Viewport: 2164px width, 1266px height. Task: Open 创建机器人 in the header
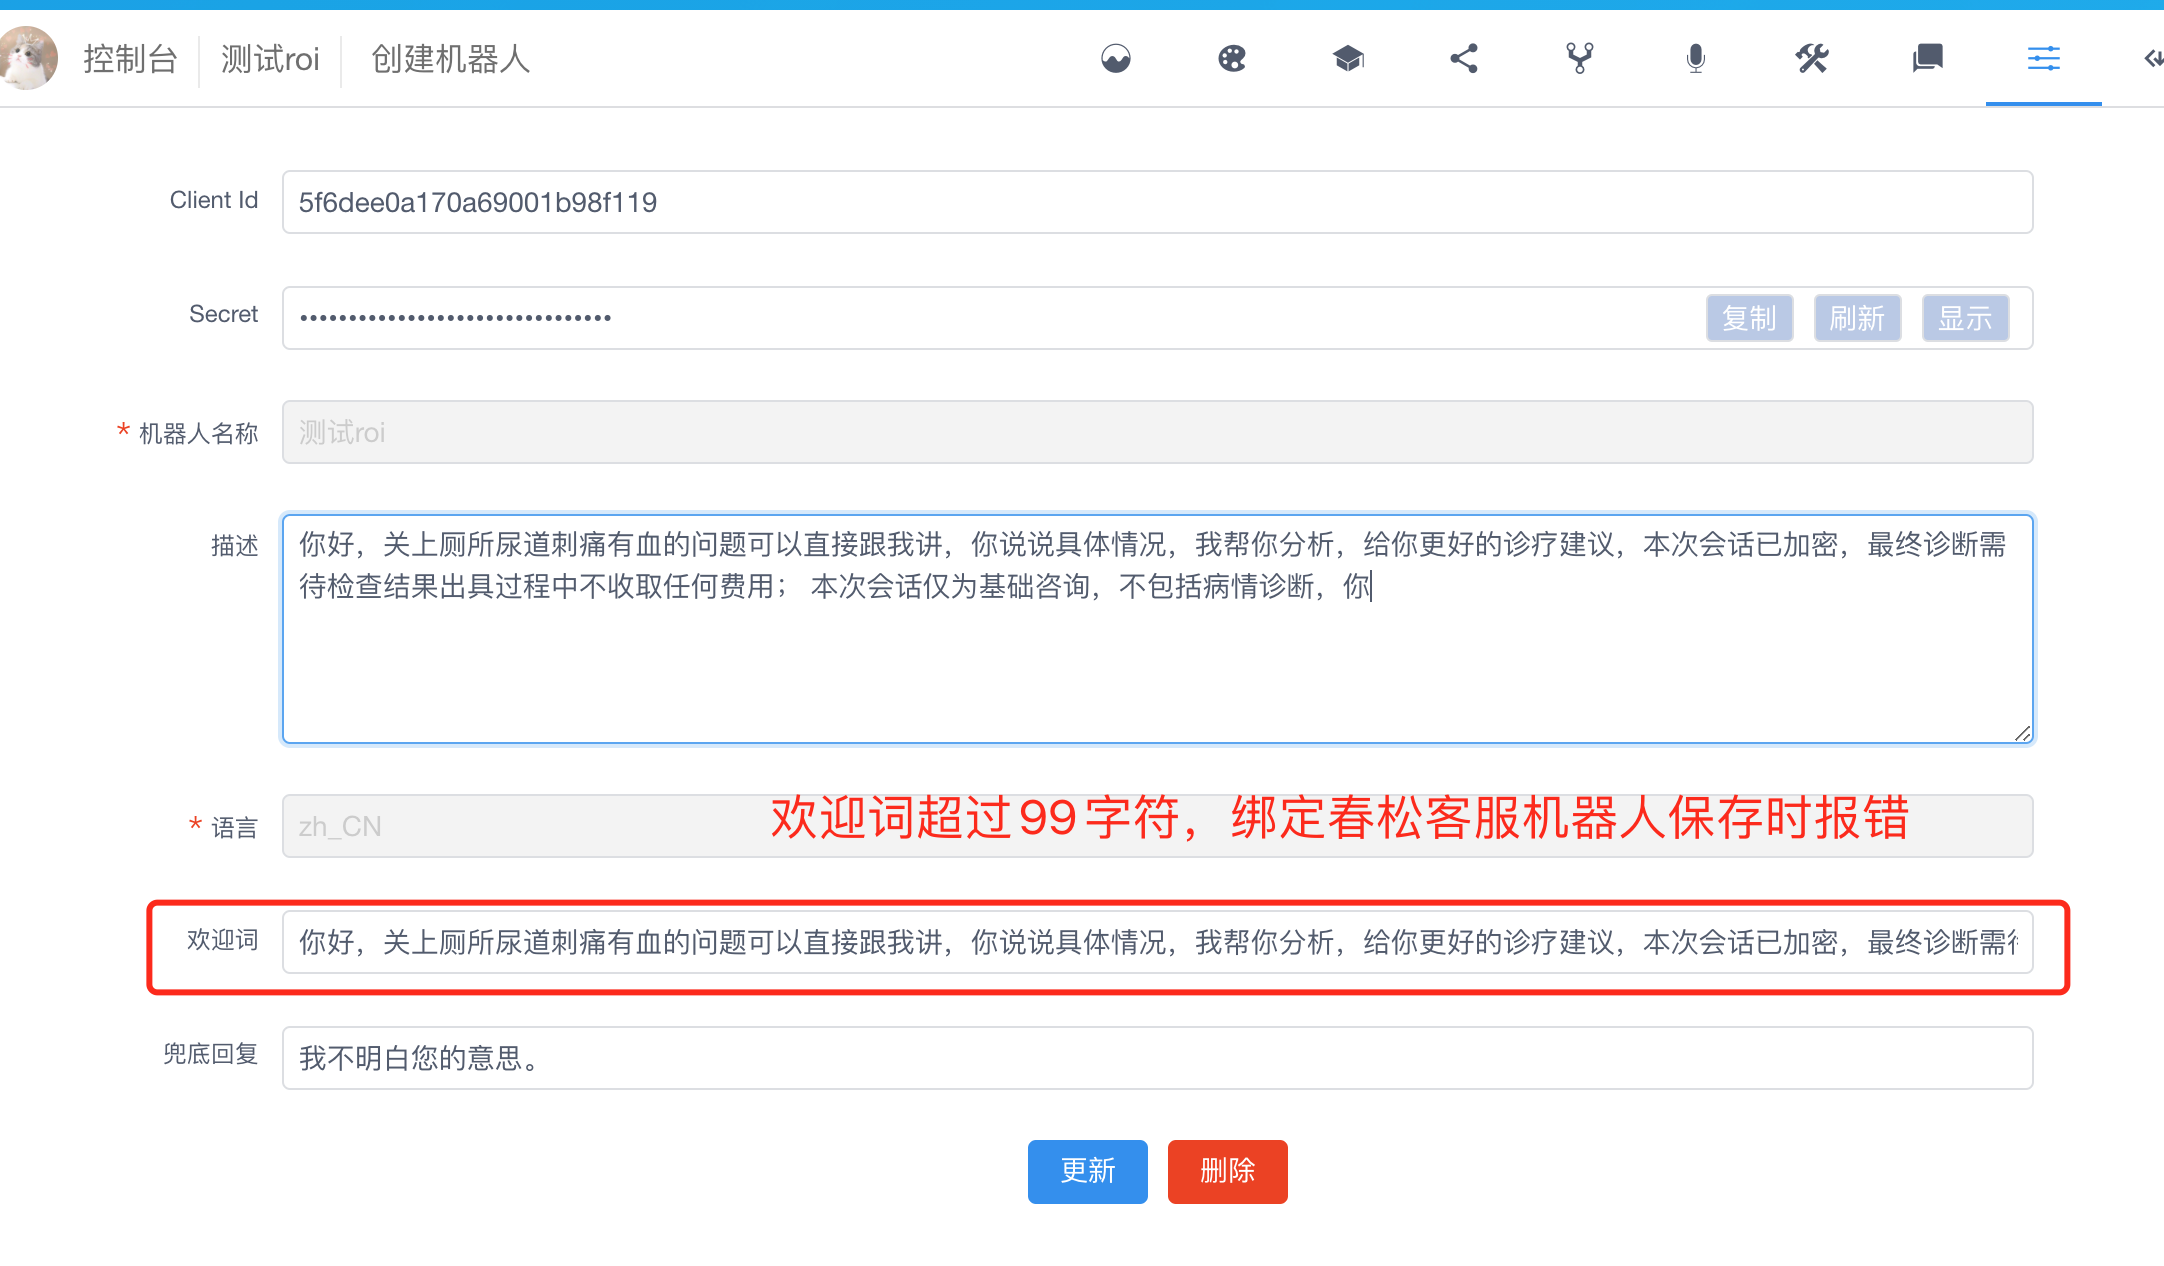coord(450,59)
